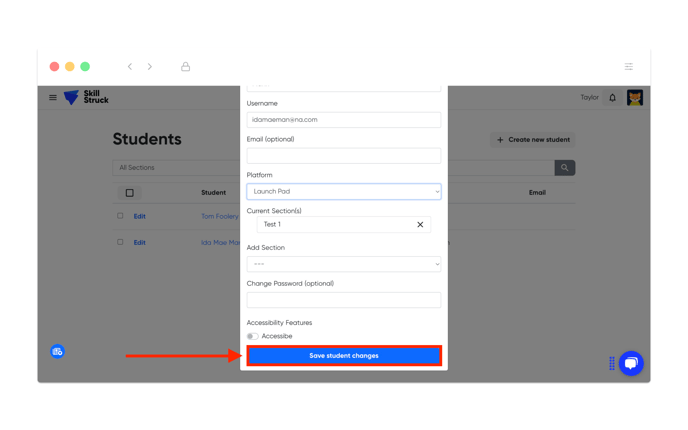688x430 pixels.
Task: Click the yellow minimize window button
Action: [x=70, y=66]
